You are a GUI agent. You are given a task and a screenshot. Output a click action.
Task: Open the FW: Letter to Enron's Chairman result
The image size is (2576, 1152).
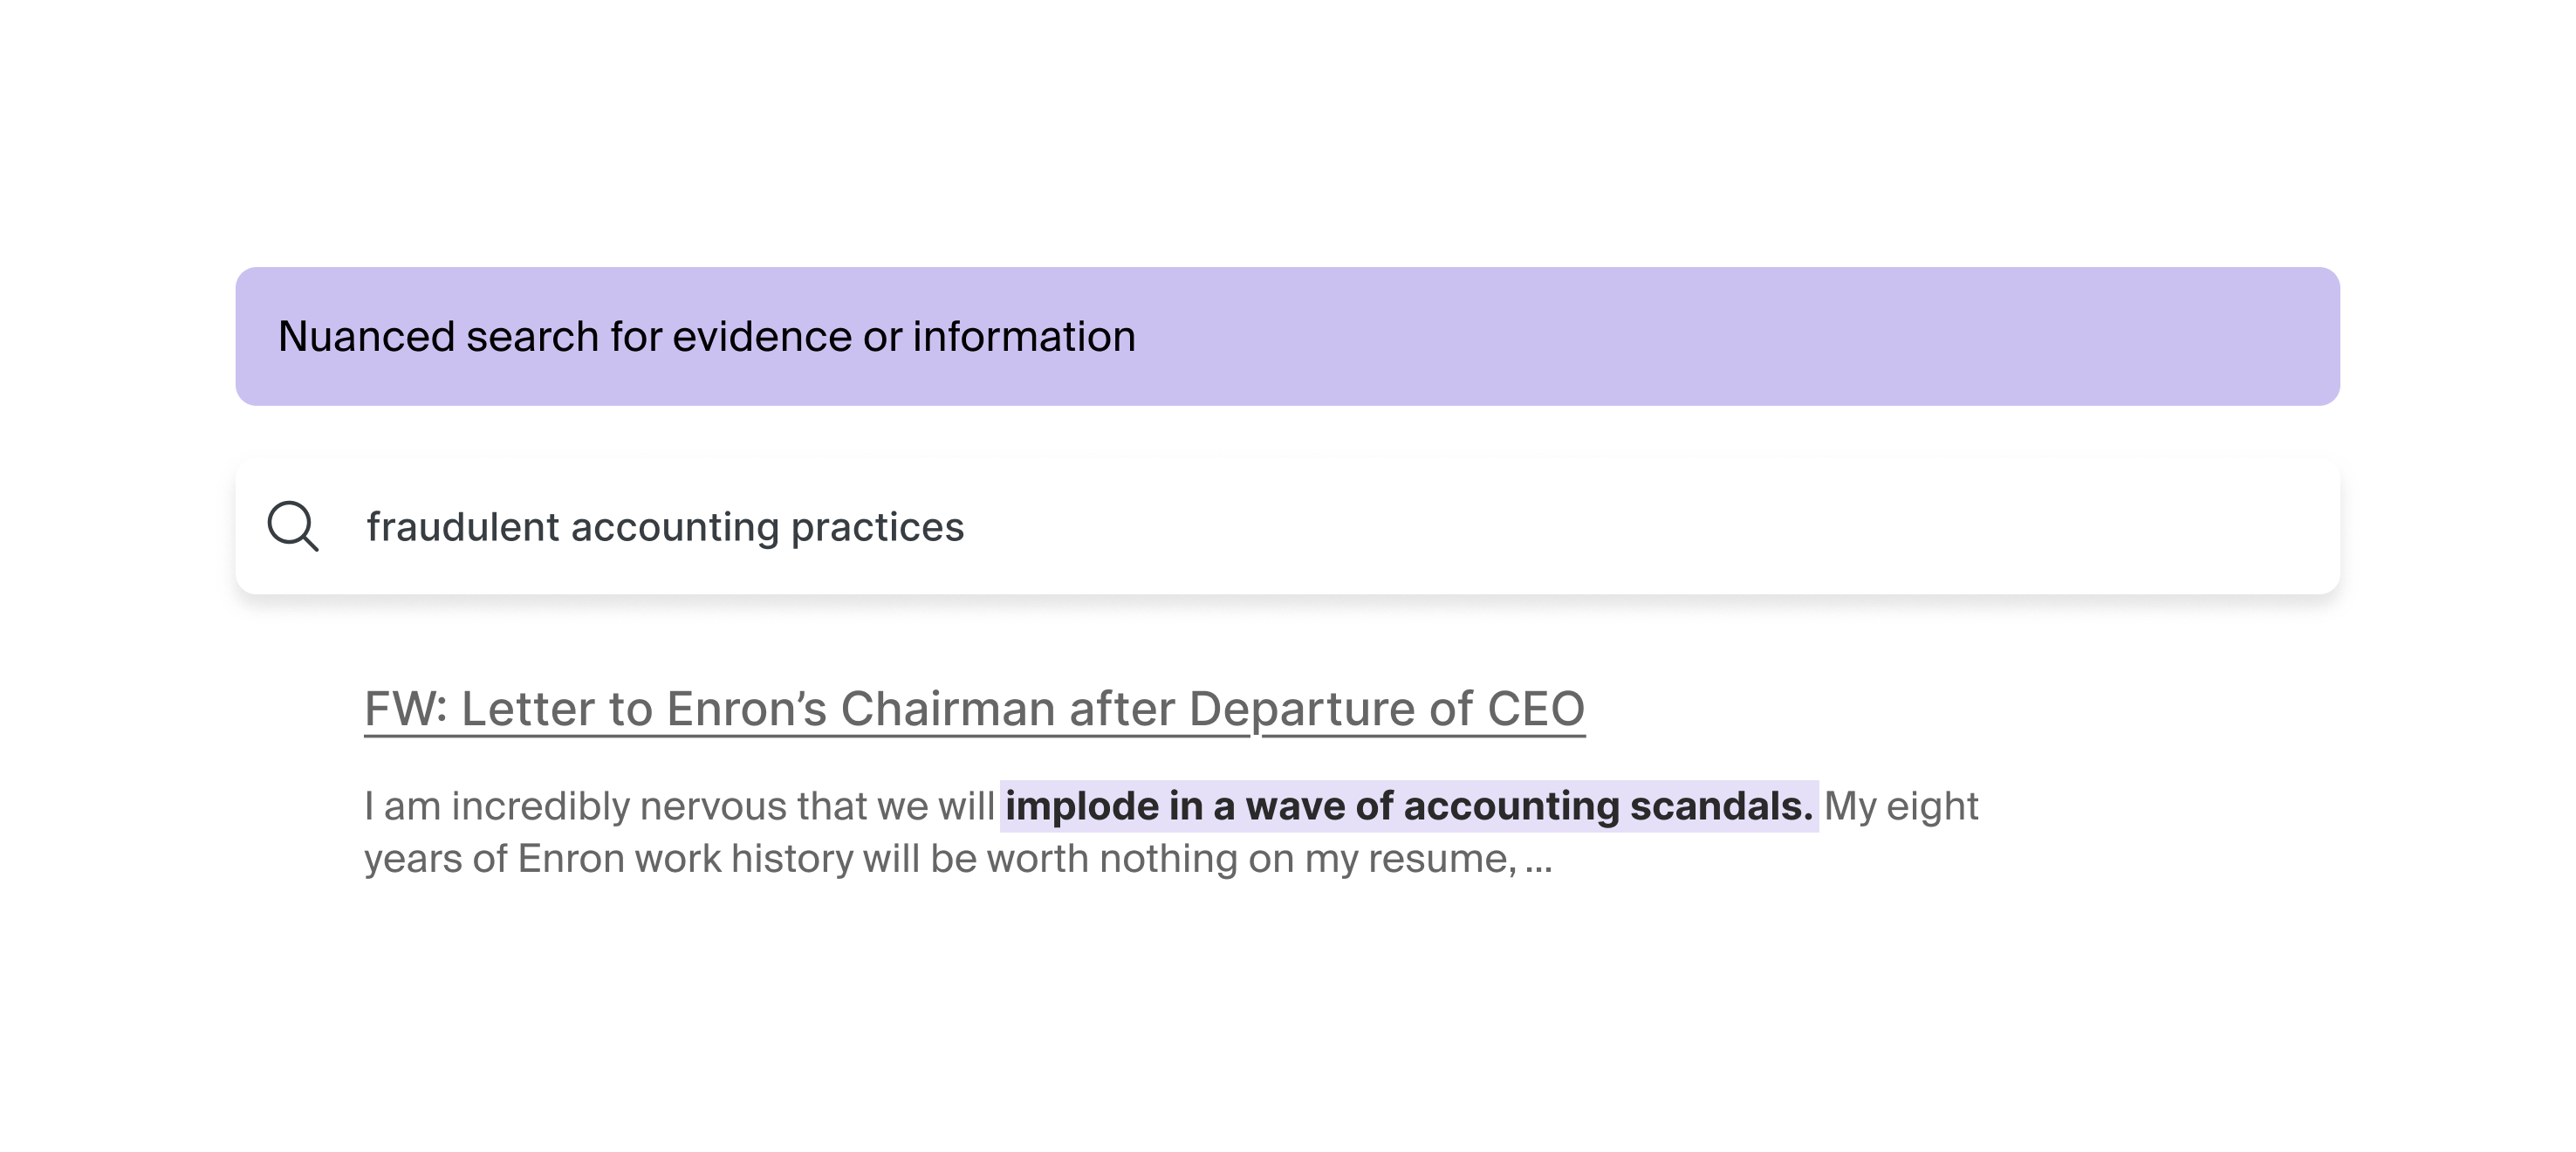coord(974,709)
